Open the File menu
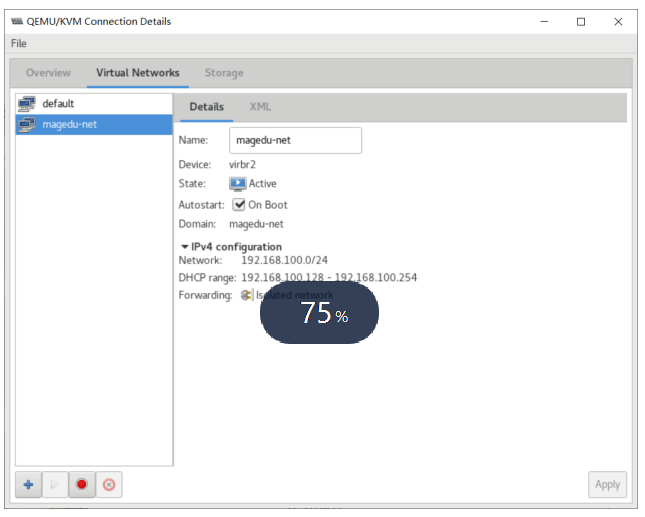The image size is (645, 517). pyautogui.click(x=19, y=43)
